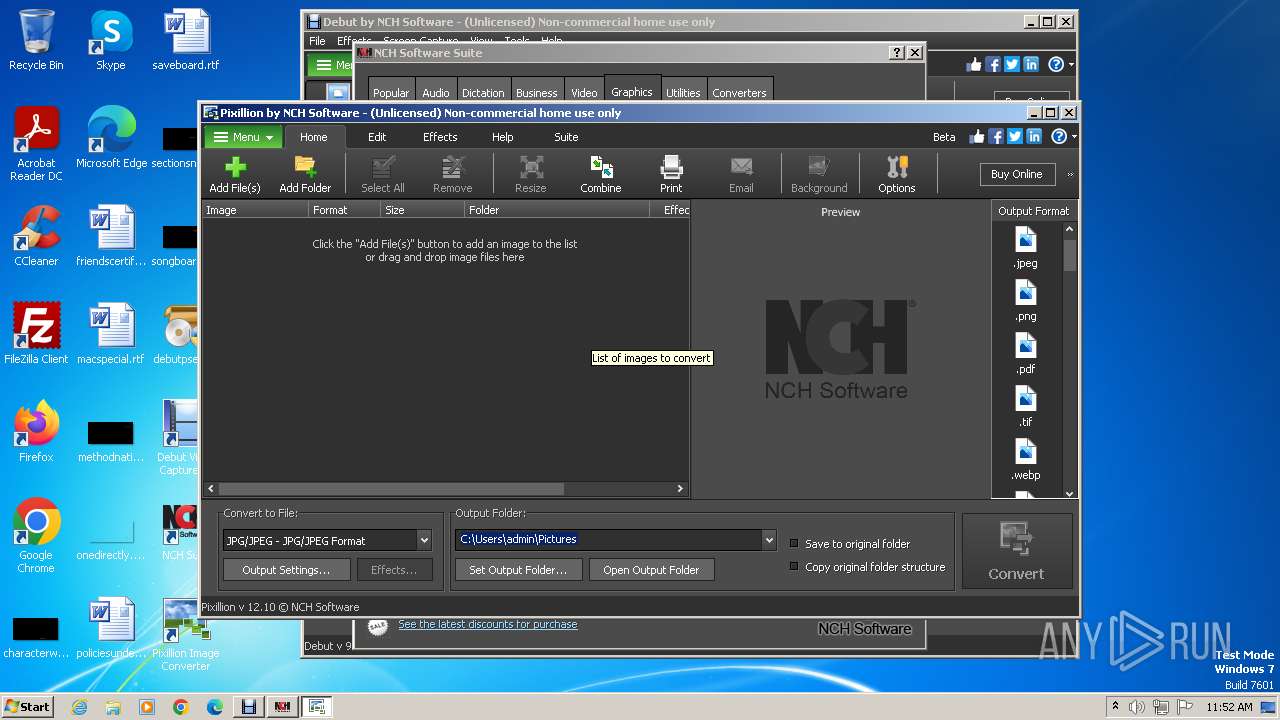Open the Help tab

click(x=503, y=137)
